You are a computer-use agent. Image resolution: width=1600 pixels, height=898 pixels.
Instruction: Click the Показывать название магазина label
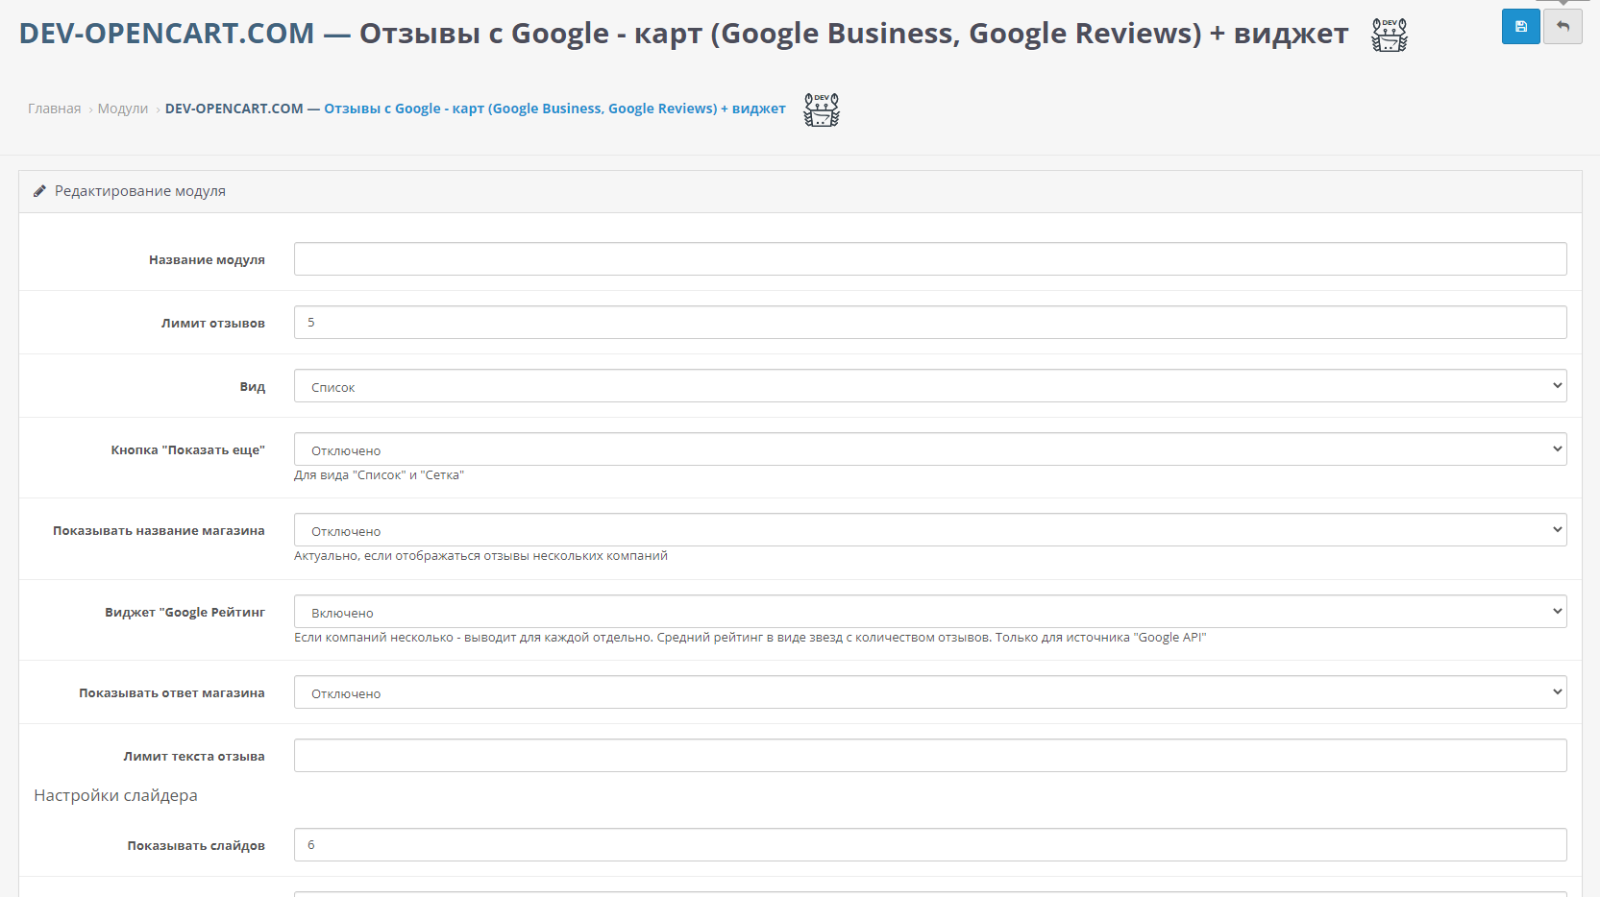(x=159, y=531)
